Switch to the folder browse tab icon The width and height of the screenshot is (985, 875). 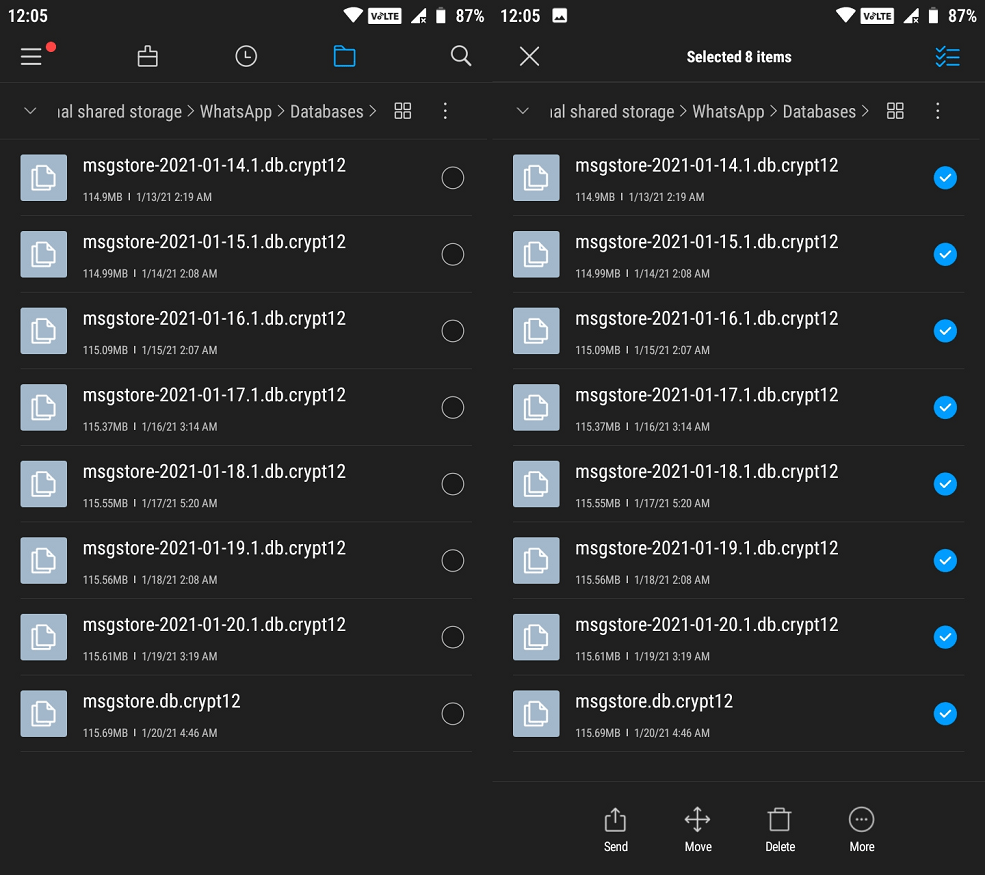(344, 57)
